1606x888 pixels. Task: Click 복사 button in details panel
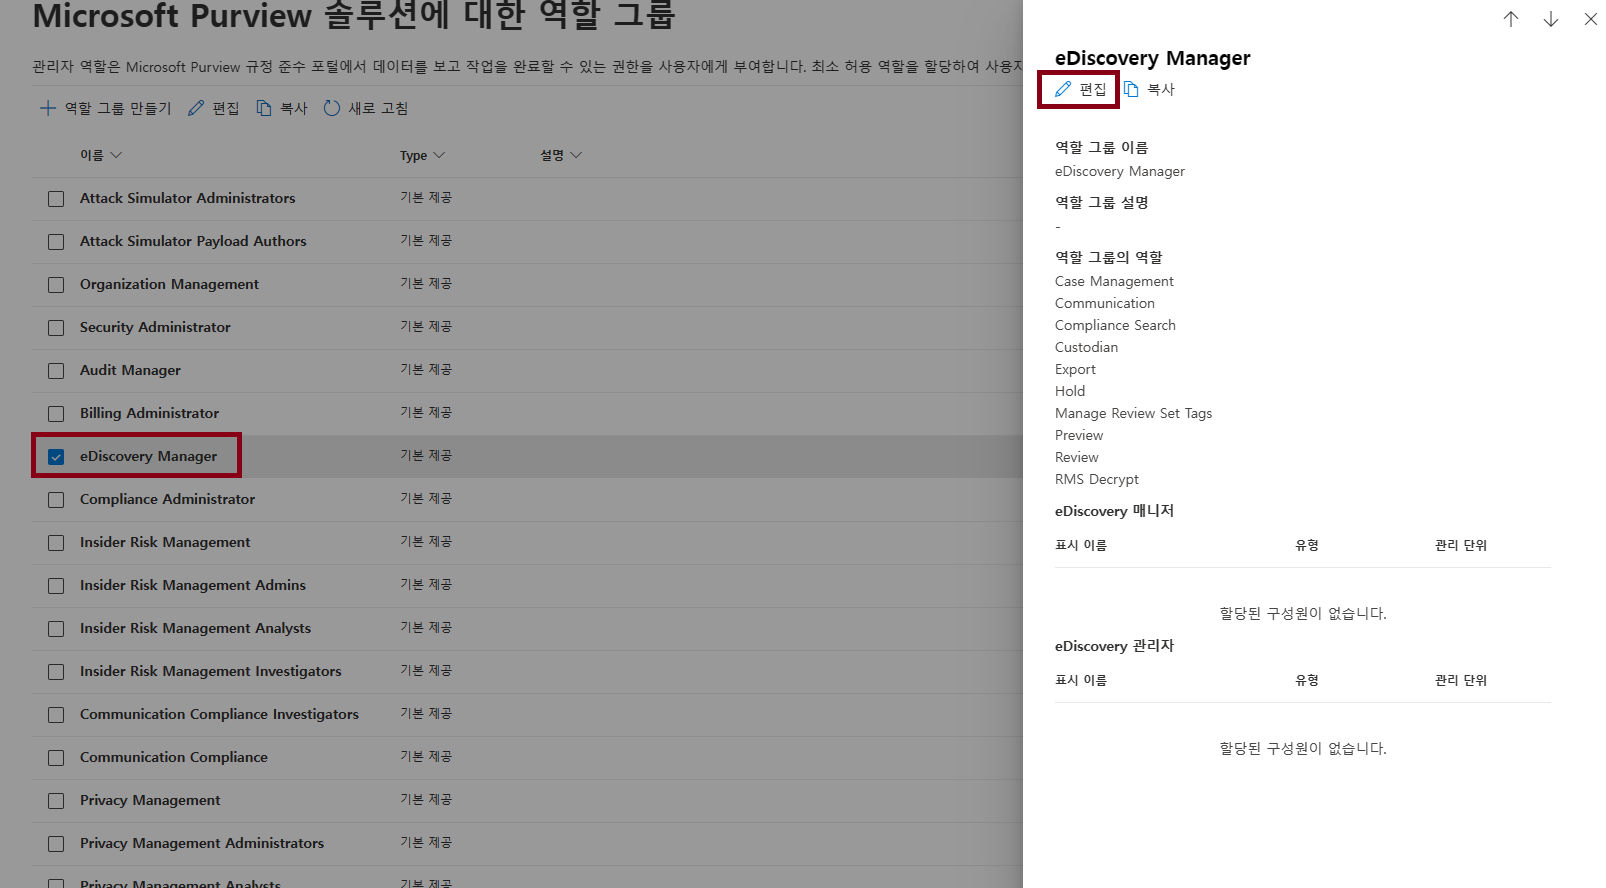pos(1149,89)
